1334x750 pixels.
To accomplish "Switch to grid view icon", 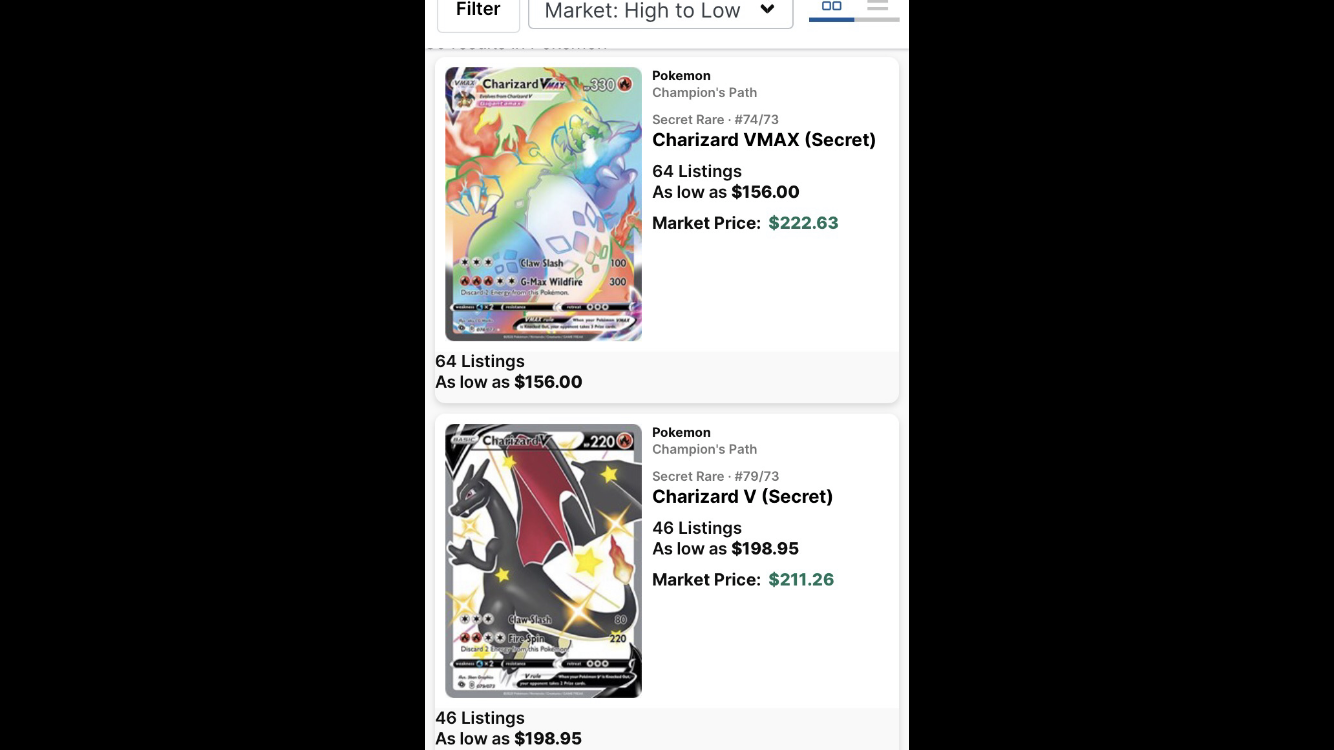I will coord(831,7).
